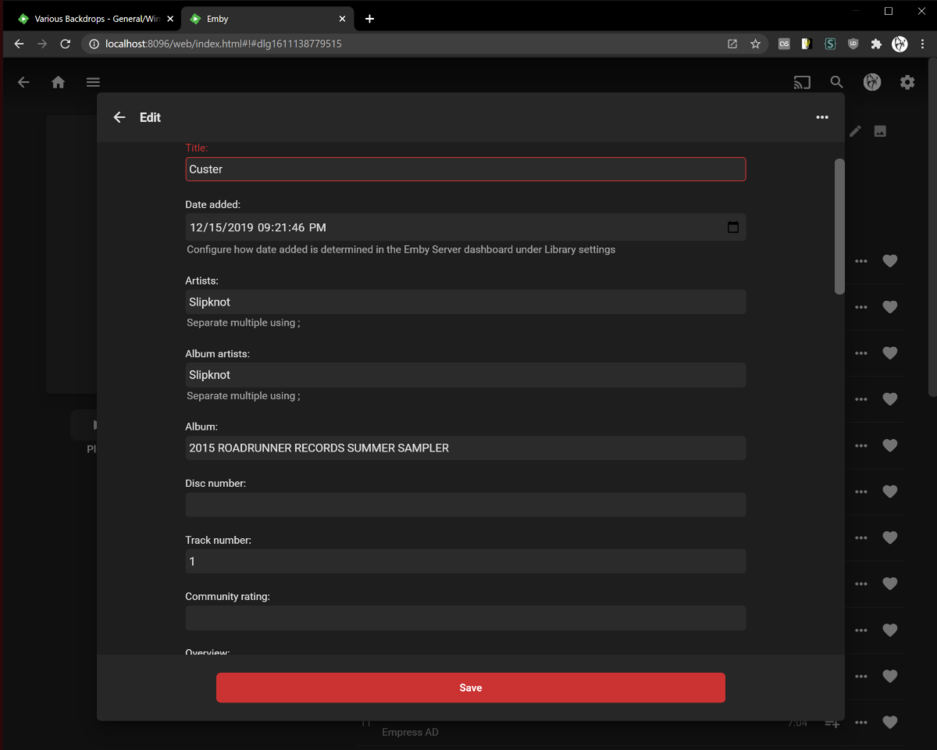Image resolution: width=937 pixels, height=750 pixels.
Task: Open the options menu on the top track row
Action: 860,261
